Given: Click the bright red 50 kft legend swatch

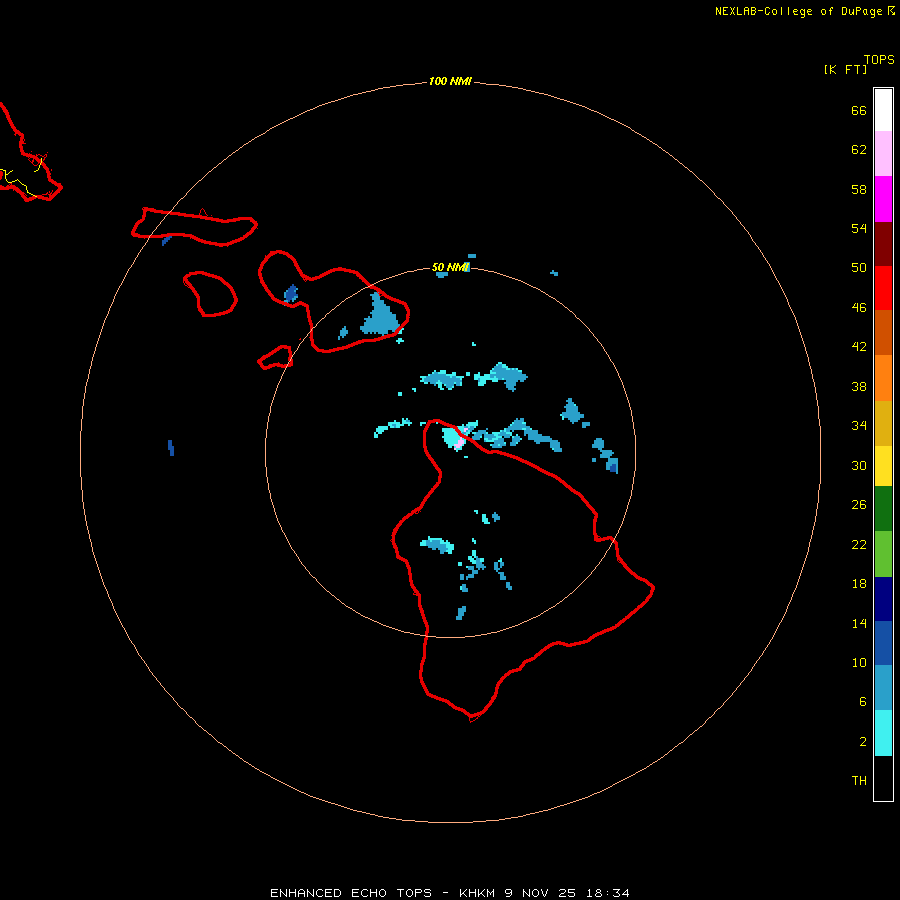Looking at the screenshot, I should [883, 288].
